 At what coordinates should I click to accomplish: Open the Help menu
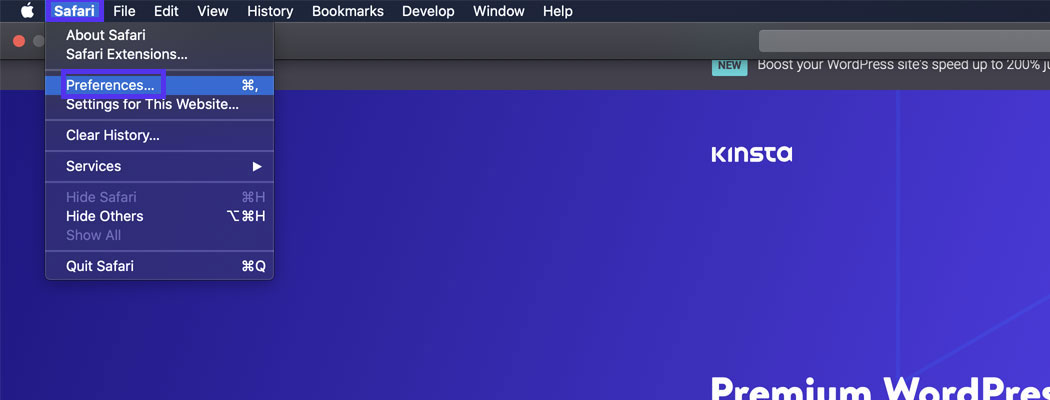[557, 11]
